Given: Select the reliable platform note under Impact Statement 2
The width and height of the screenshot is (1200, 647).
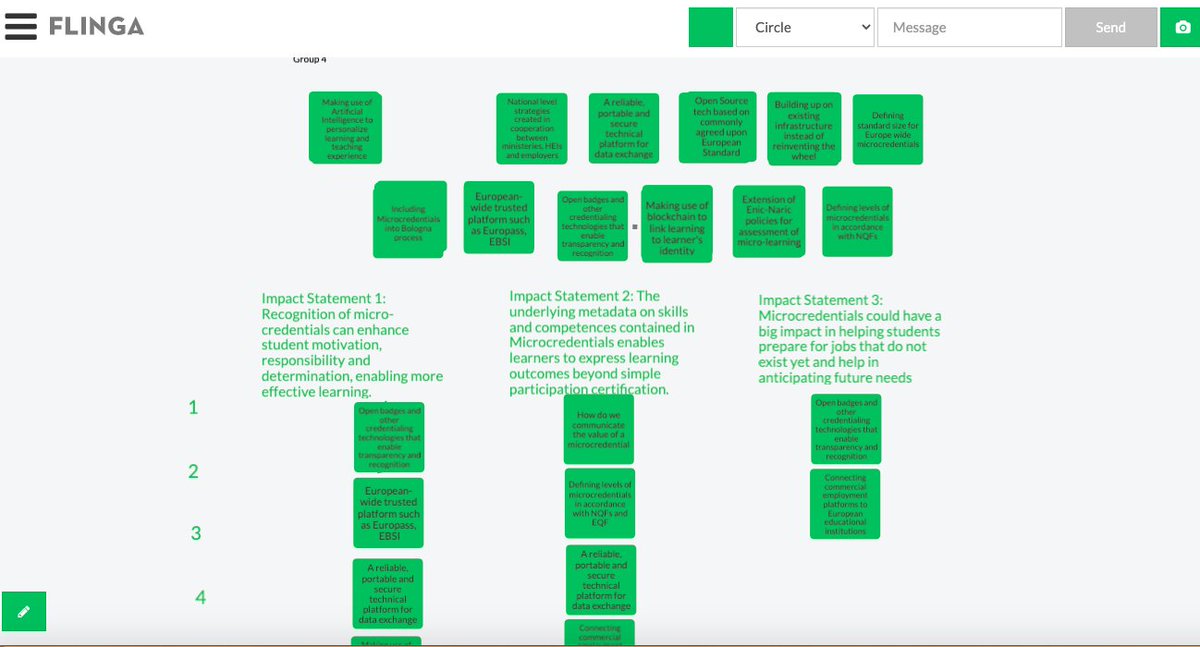Looking at the screenshot, I should click(x=601, y=580).
